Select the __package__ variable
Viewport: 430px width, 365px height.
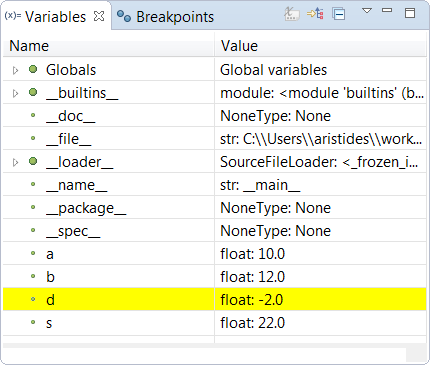(x=215, y=208)
